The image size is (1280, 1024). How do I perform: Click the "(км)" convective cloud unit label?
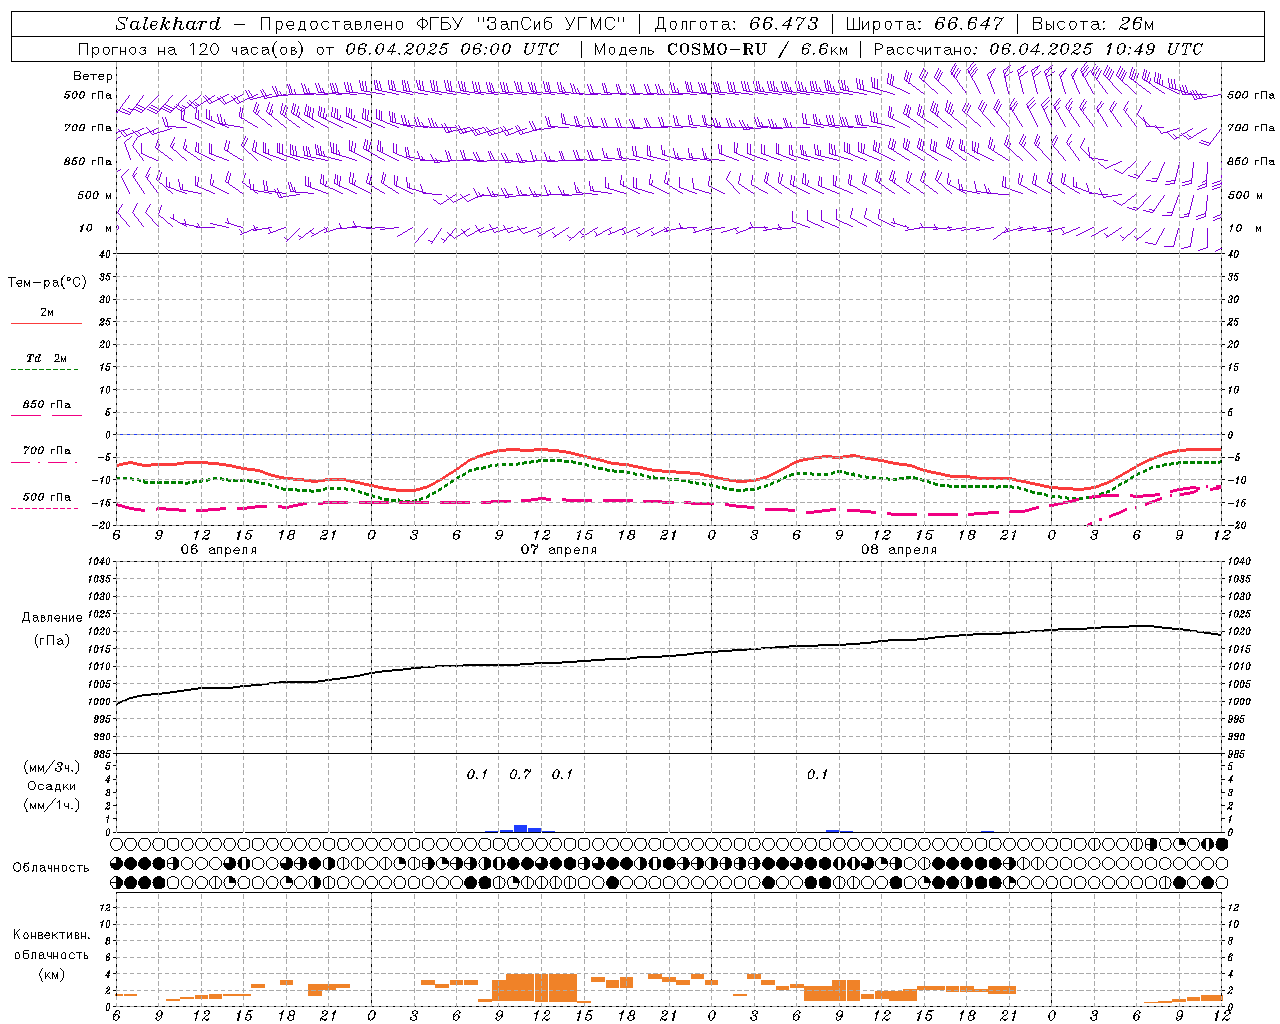(51, 974)
